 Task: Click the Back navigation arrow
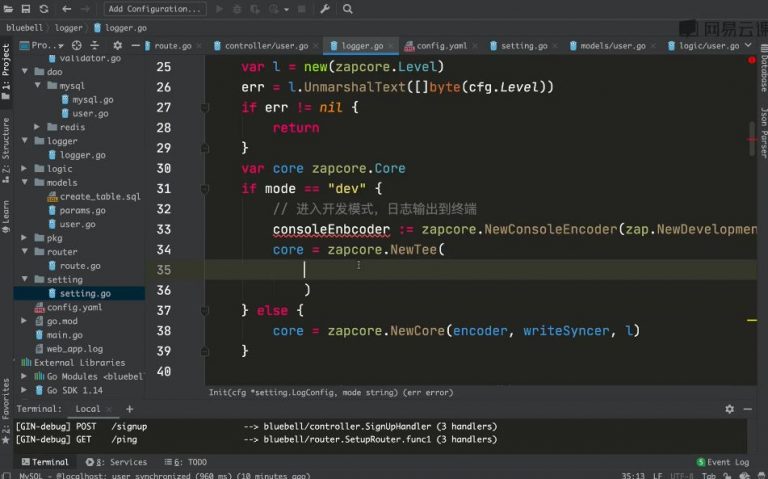pyautogui.click(x=65, y=9)
